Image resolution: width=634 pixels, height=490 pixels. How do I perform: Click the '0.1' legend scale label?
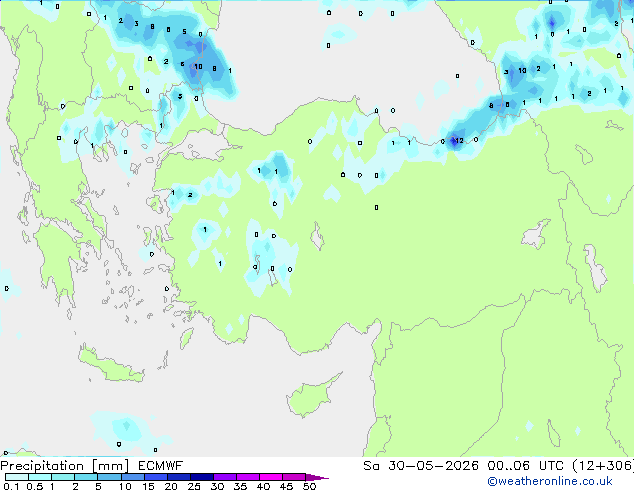coord(11,486)
